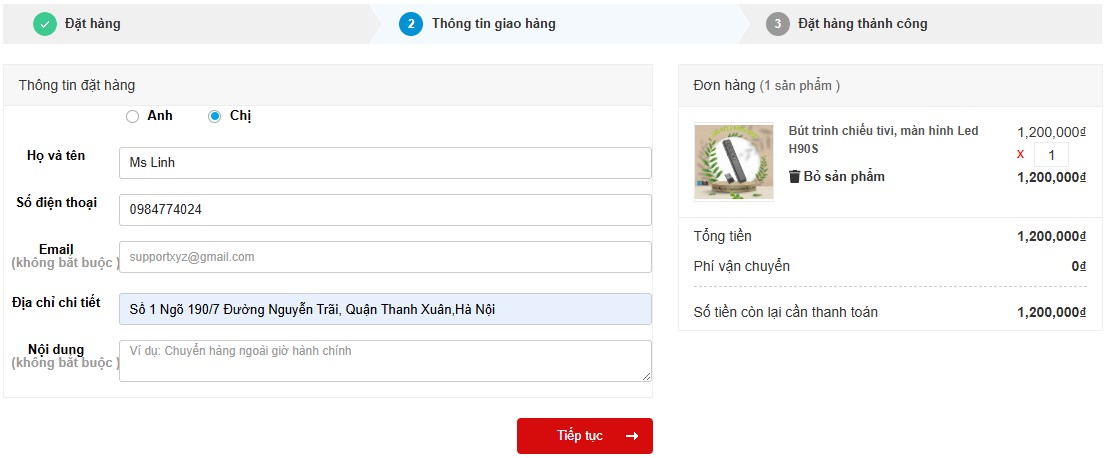
Task: Click into the Email input field
Action: pyautogui.click(x=385, y=257)
